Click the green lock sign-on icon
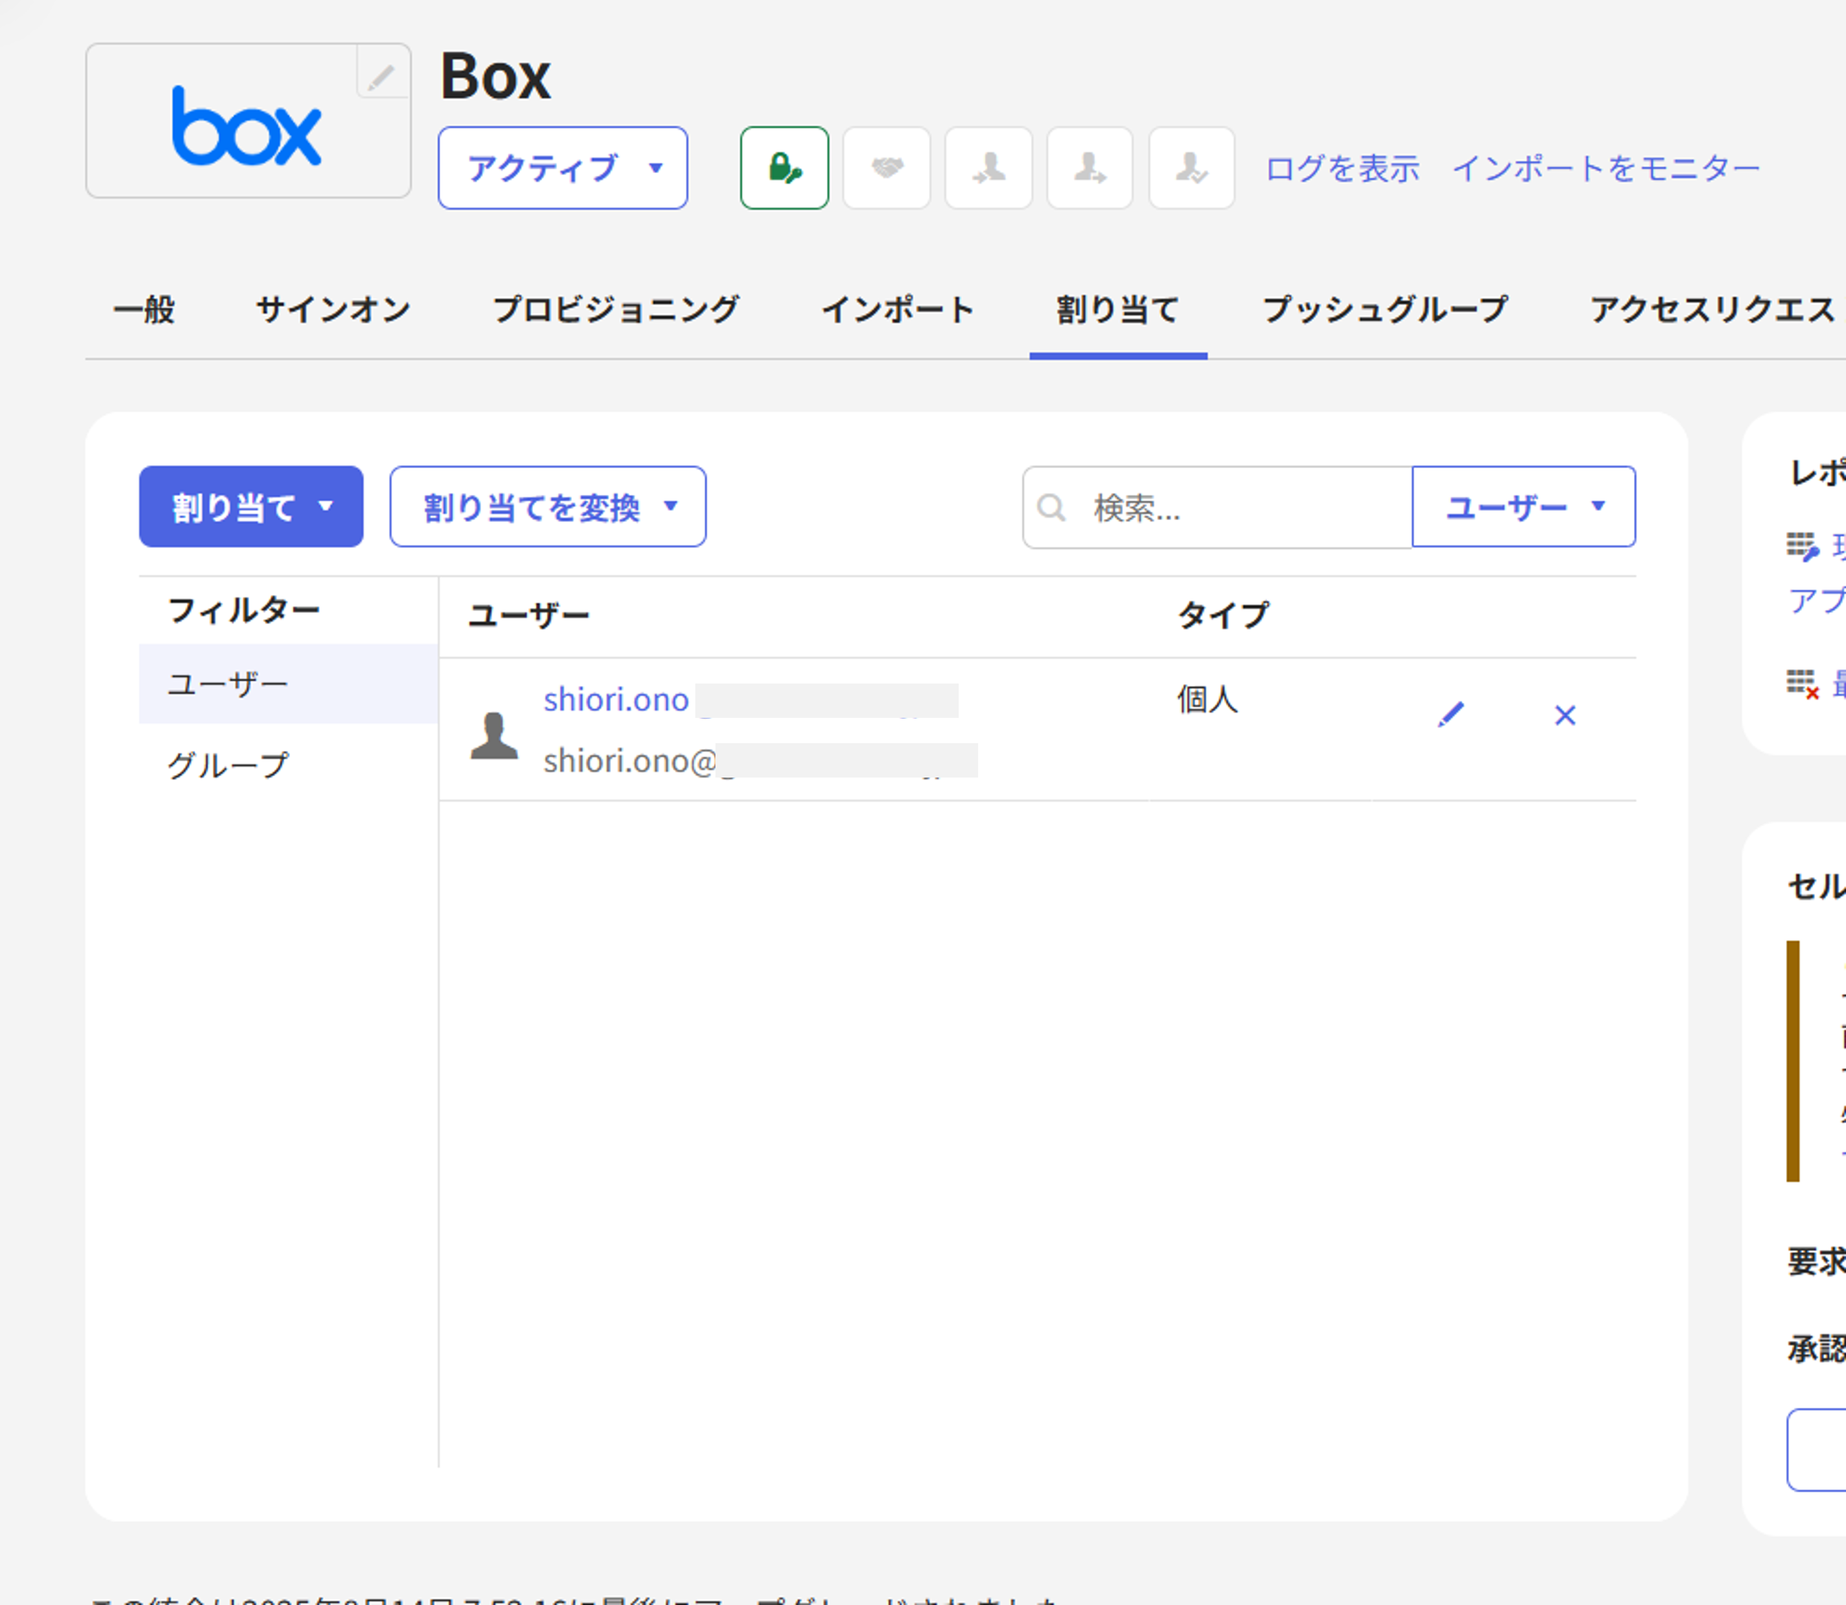Viewport: 1846px width, 1605px height. (x=784, y=168)
